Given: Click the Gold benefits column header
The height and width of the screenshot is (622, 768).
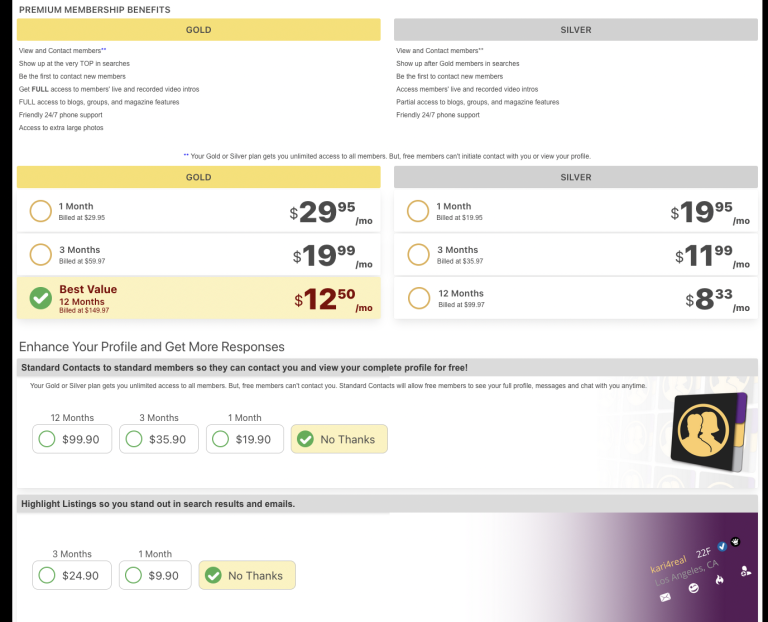Looking at the screenshot, I should click(x=199, y=30).
